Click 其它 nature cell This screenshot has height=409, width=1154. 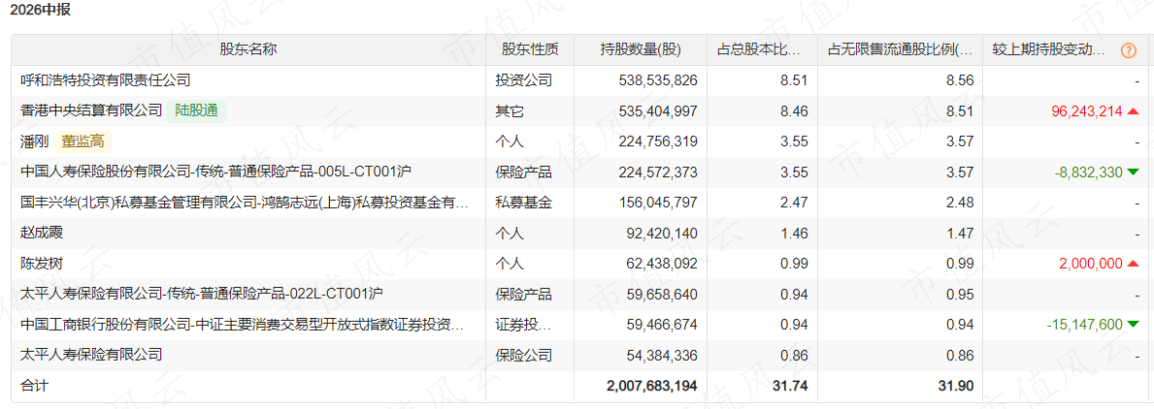509,111
